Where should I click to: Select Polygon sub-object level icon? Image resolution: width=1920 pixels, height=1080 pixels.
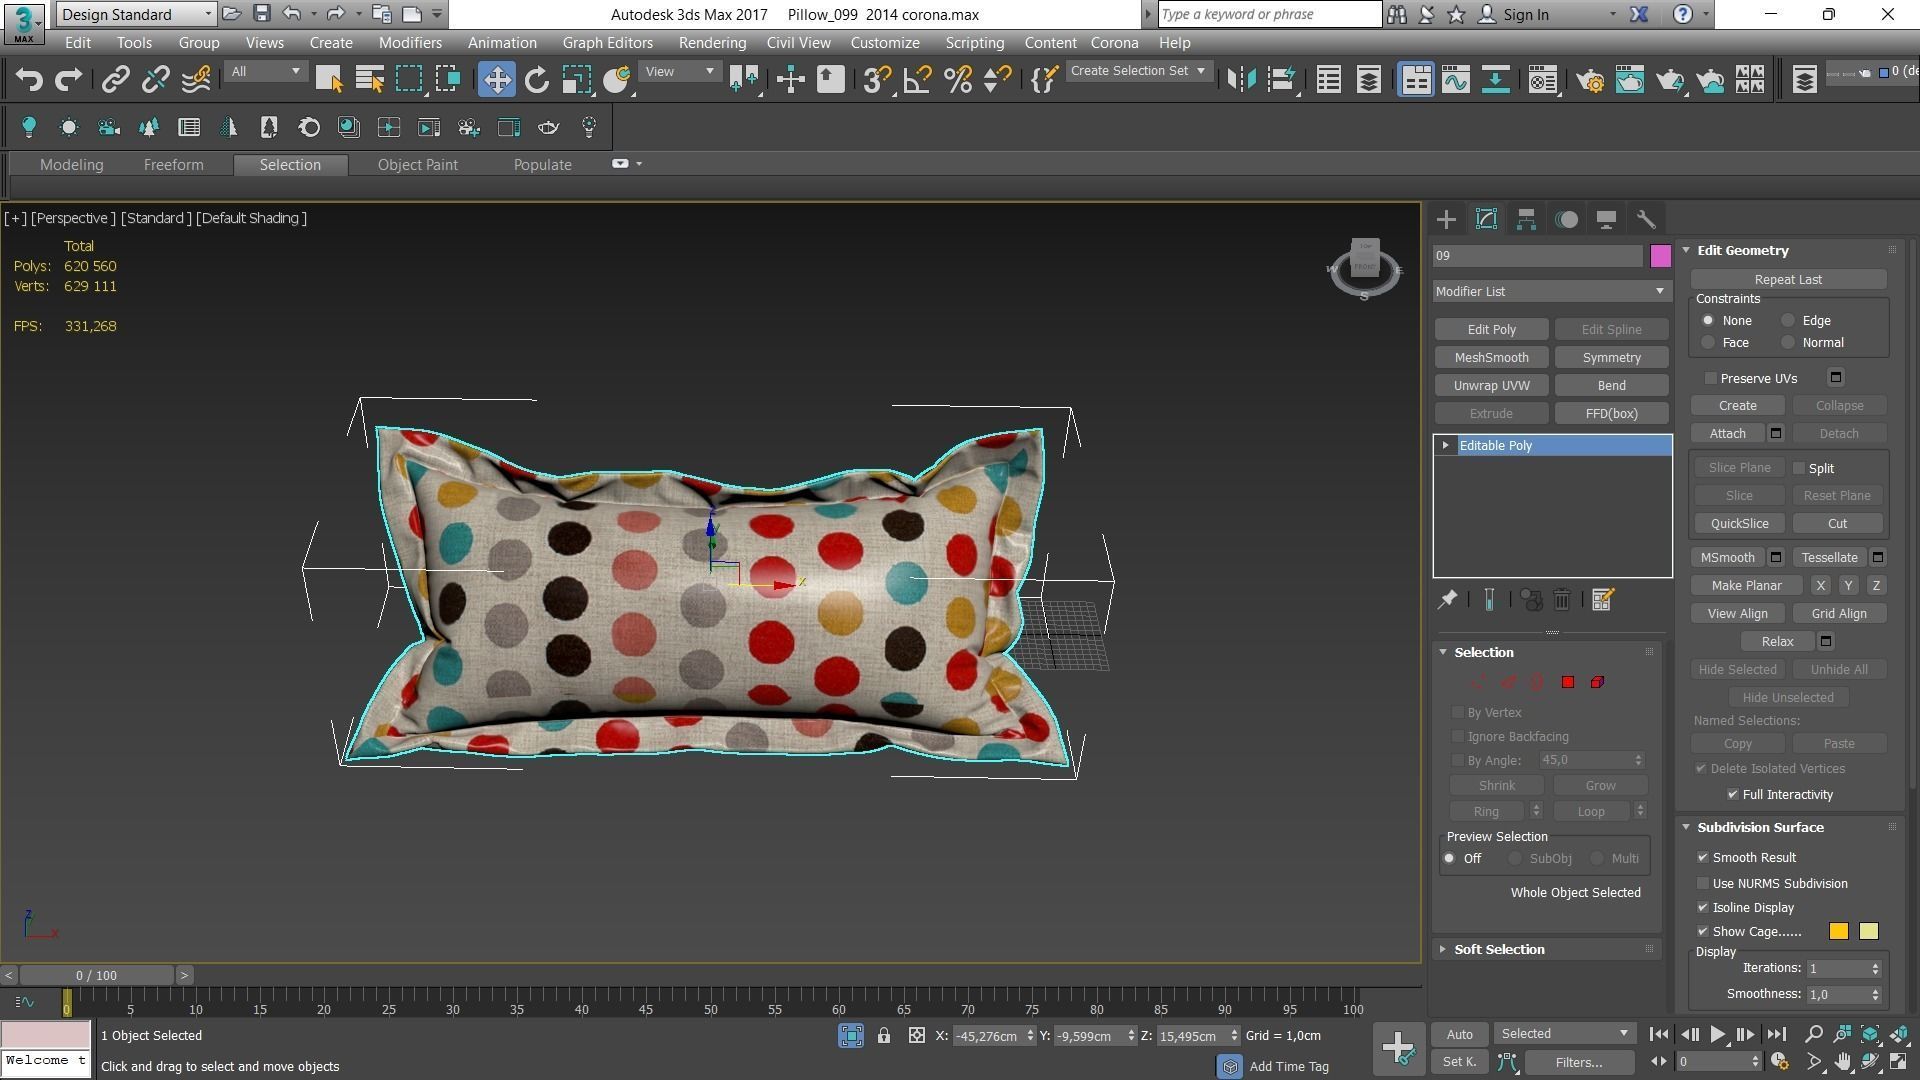[x=1568, y=682]
